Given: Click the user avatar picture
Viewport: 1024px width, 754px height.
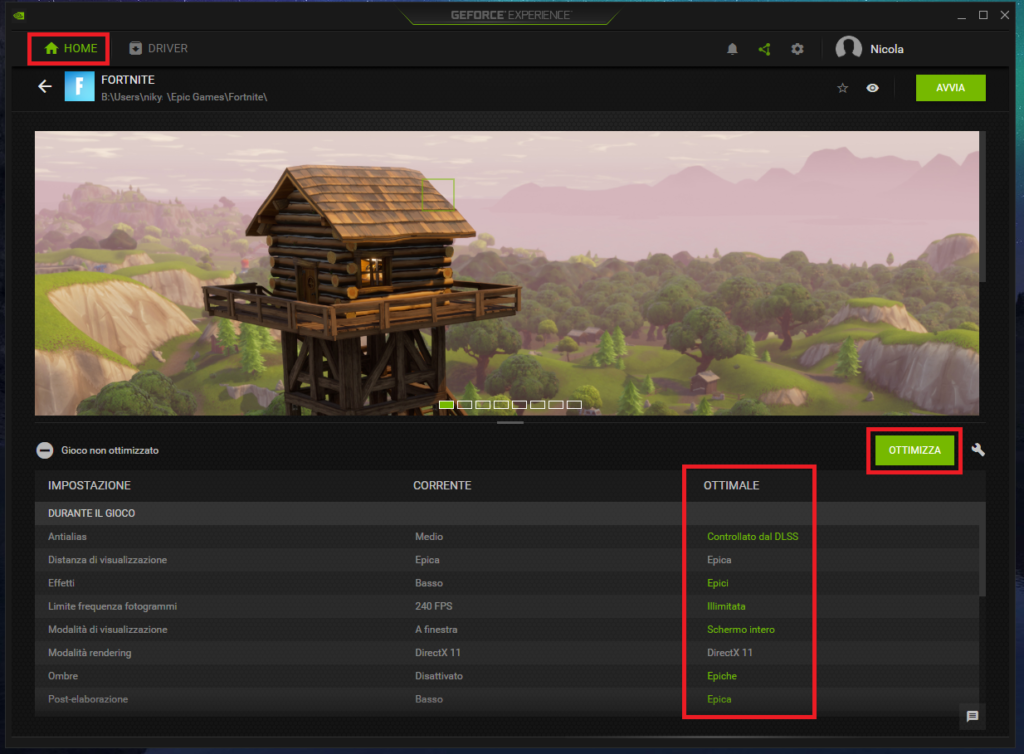Looking at the screenshot, I should click(848, 48).
